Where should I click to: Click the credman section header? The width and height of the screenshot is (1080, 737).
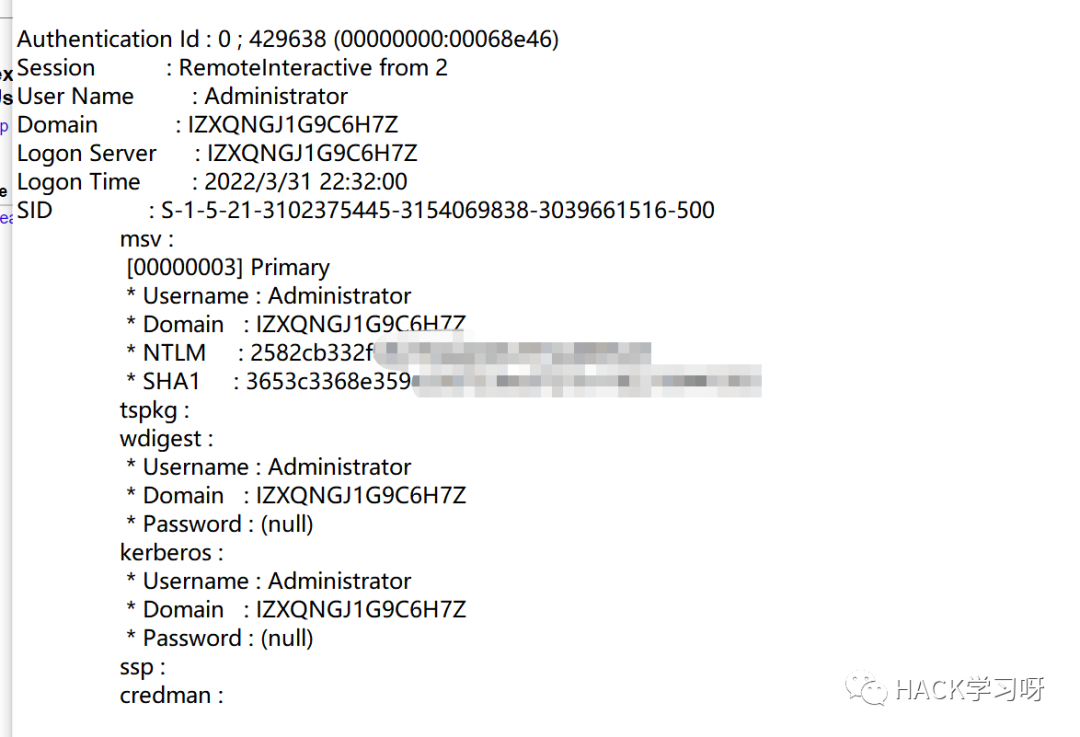tap(172, 696)
